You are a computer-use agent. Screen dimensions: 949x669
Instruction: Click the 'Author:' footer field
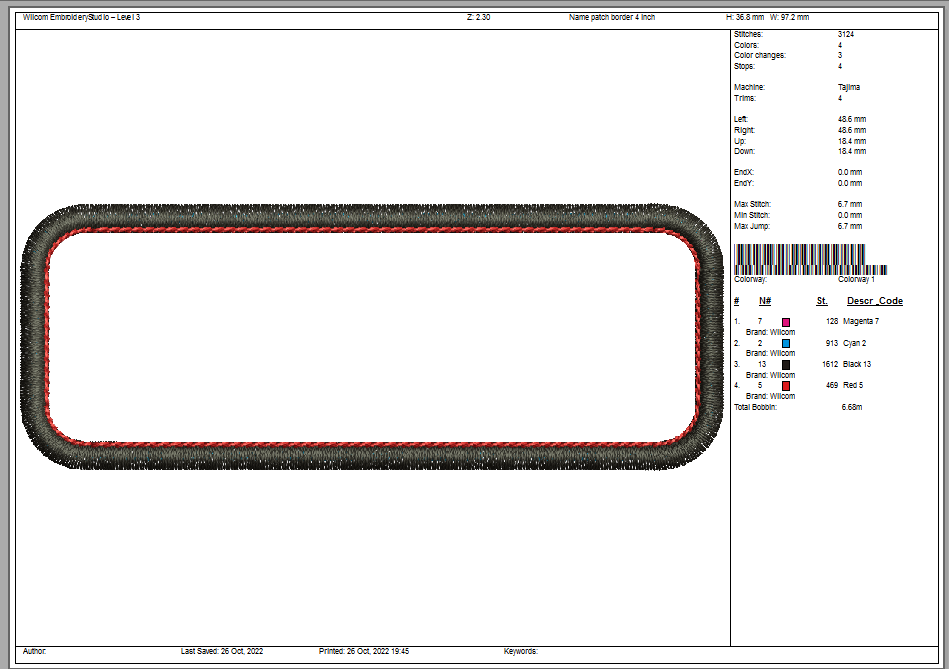[34, 651]
